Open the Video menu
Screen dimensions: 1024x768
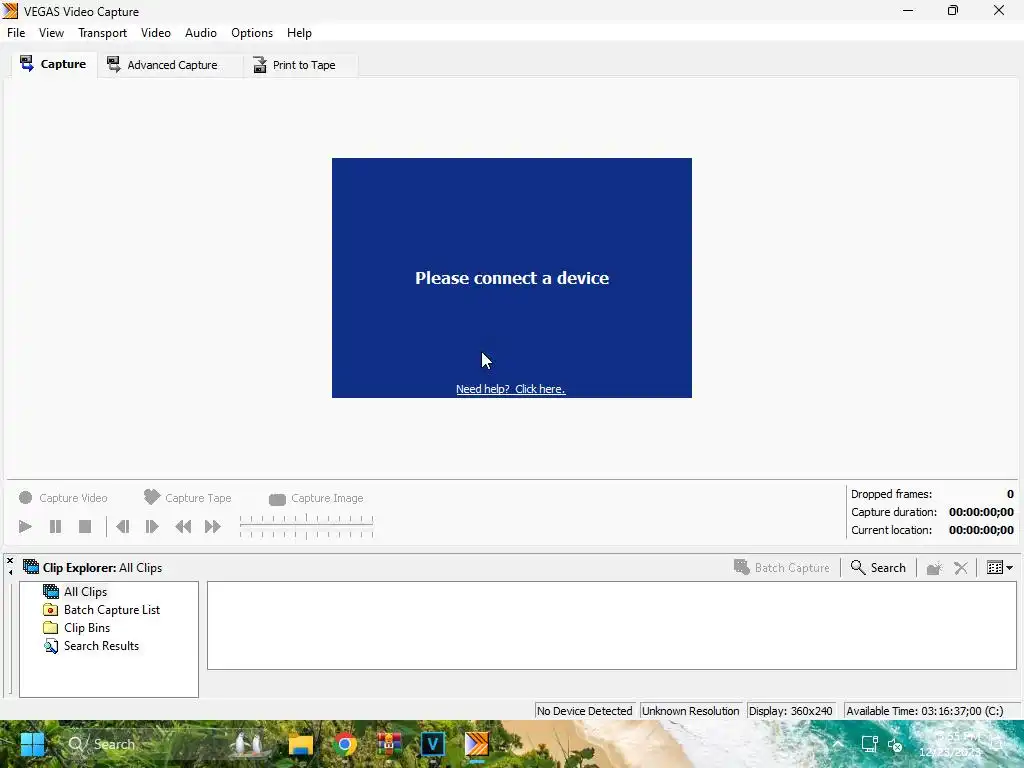point(155,33)
